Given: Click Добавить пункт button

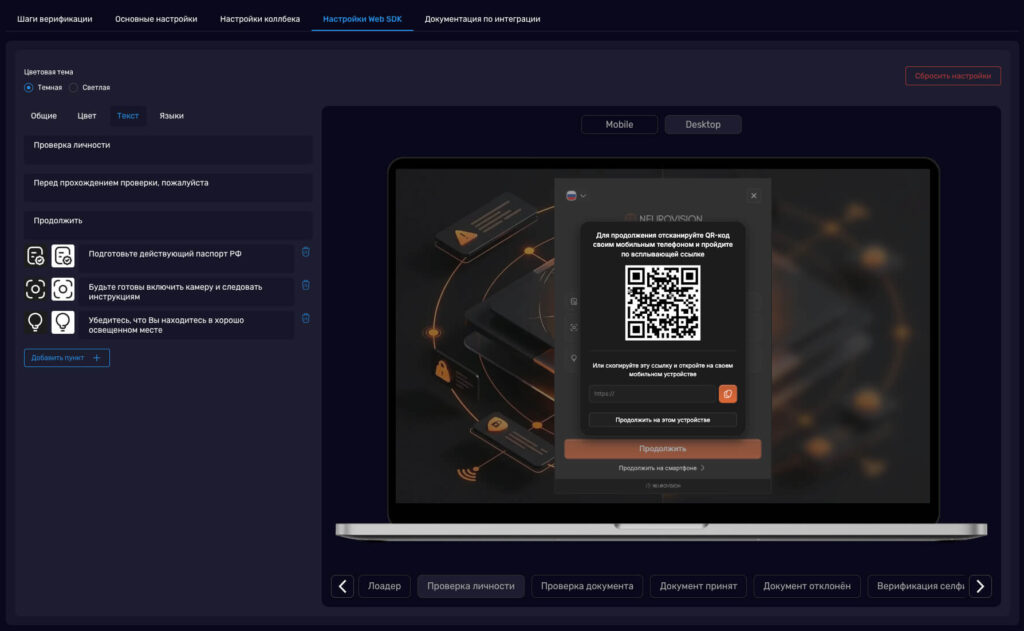Looking at the screenshot, I should [67, 358].
